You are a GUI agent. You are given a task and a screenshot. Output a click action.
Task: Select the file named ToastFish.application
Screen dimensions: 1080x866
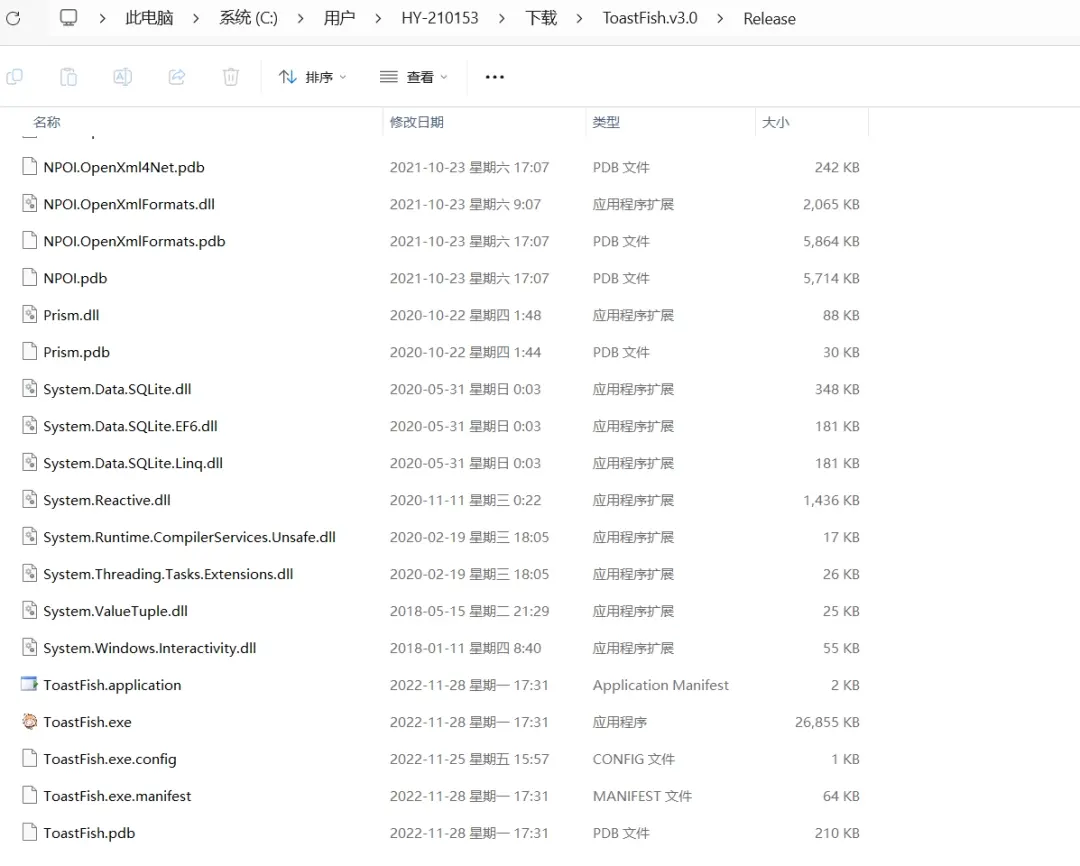[x=112, y=685]
